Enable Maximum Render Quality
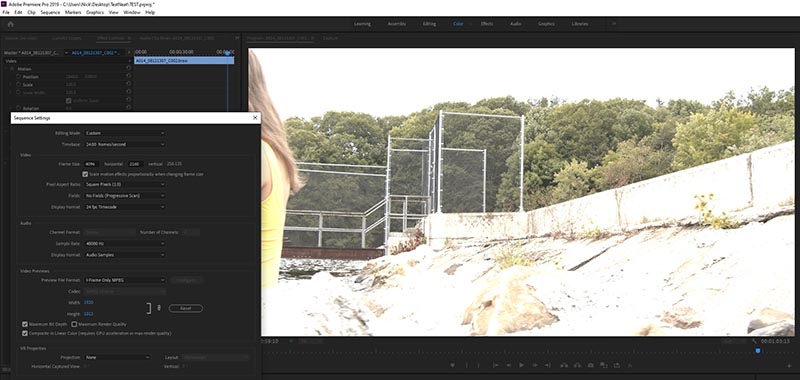This screenshot has width=800, height=380. click(x=74, y=324)
